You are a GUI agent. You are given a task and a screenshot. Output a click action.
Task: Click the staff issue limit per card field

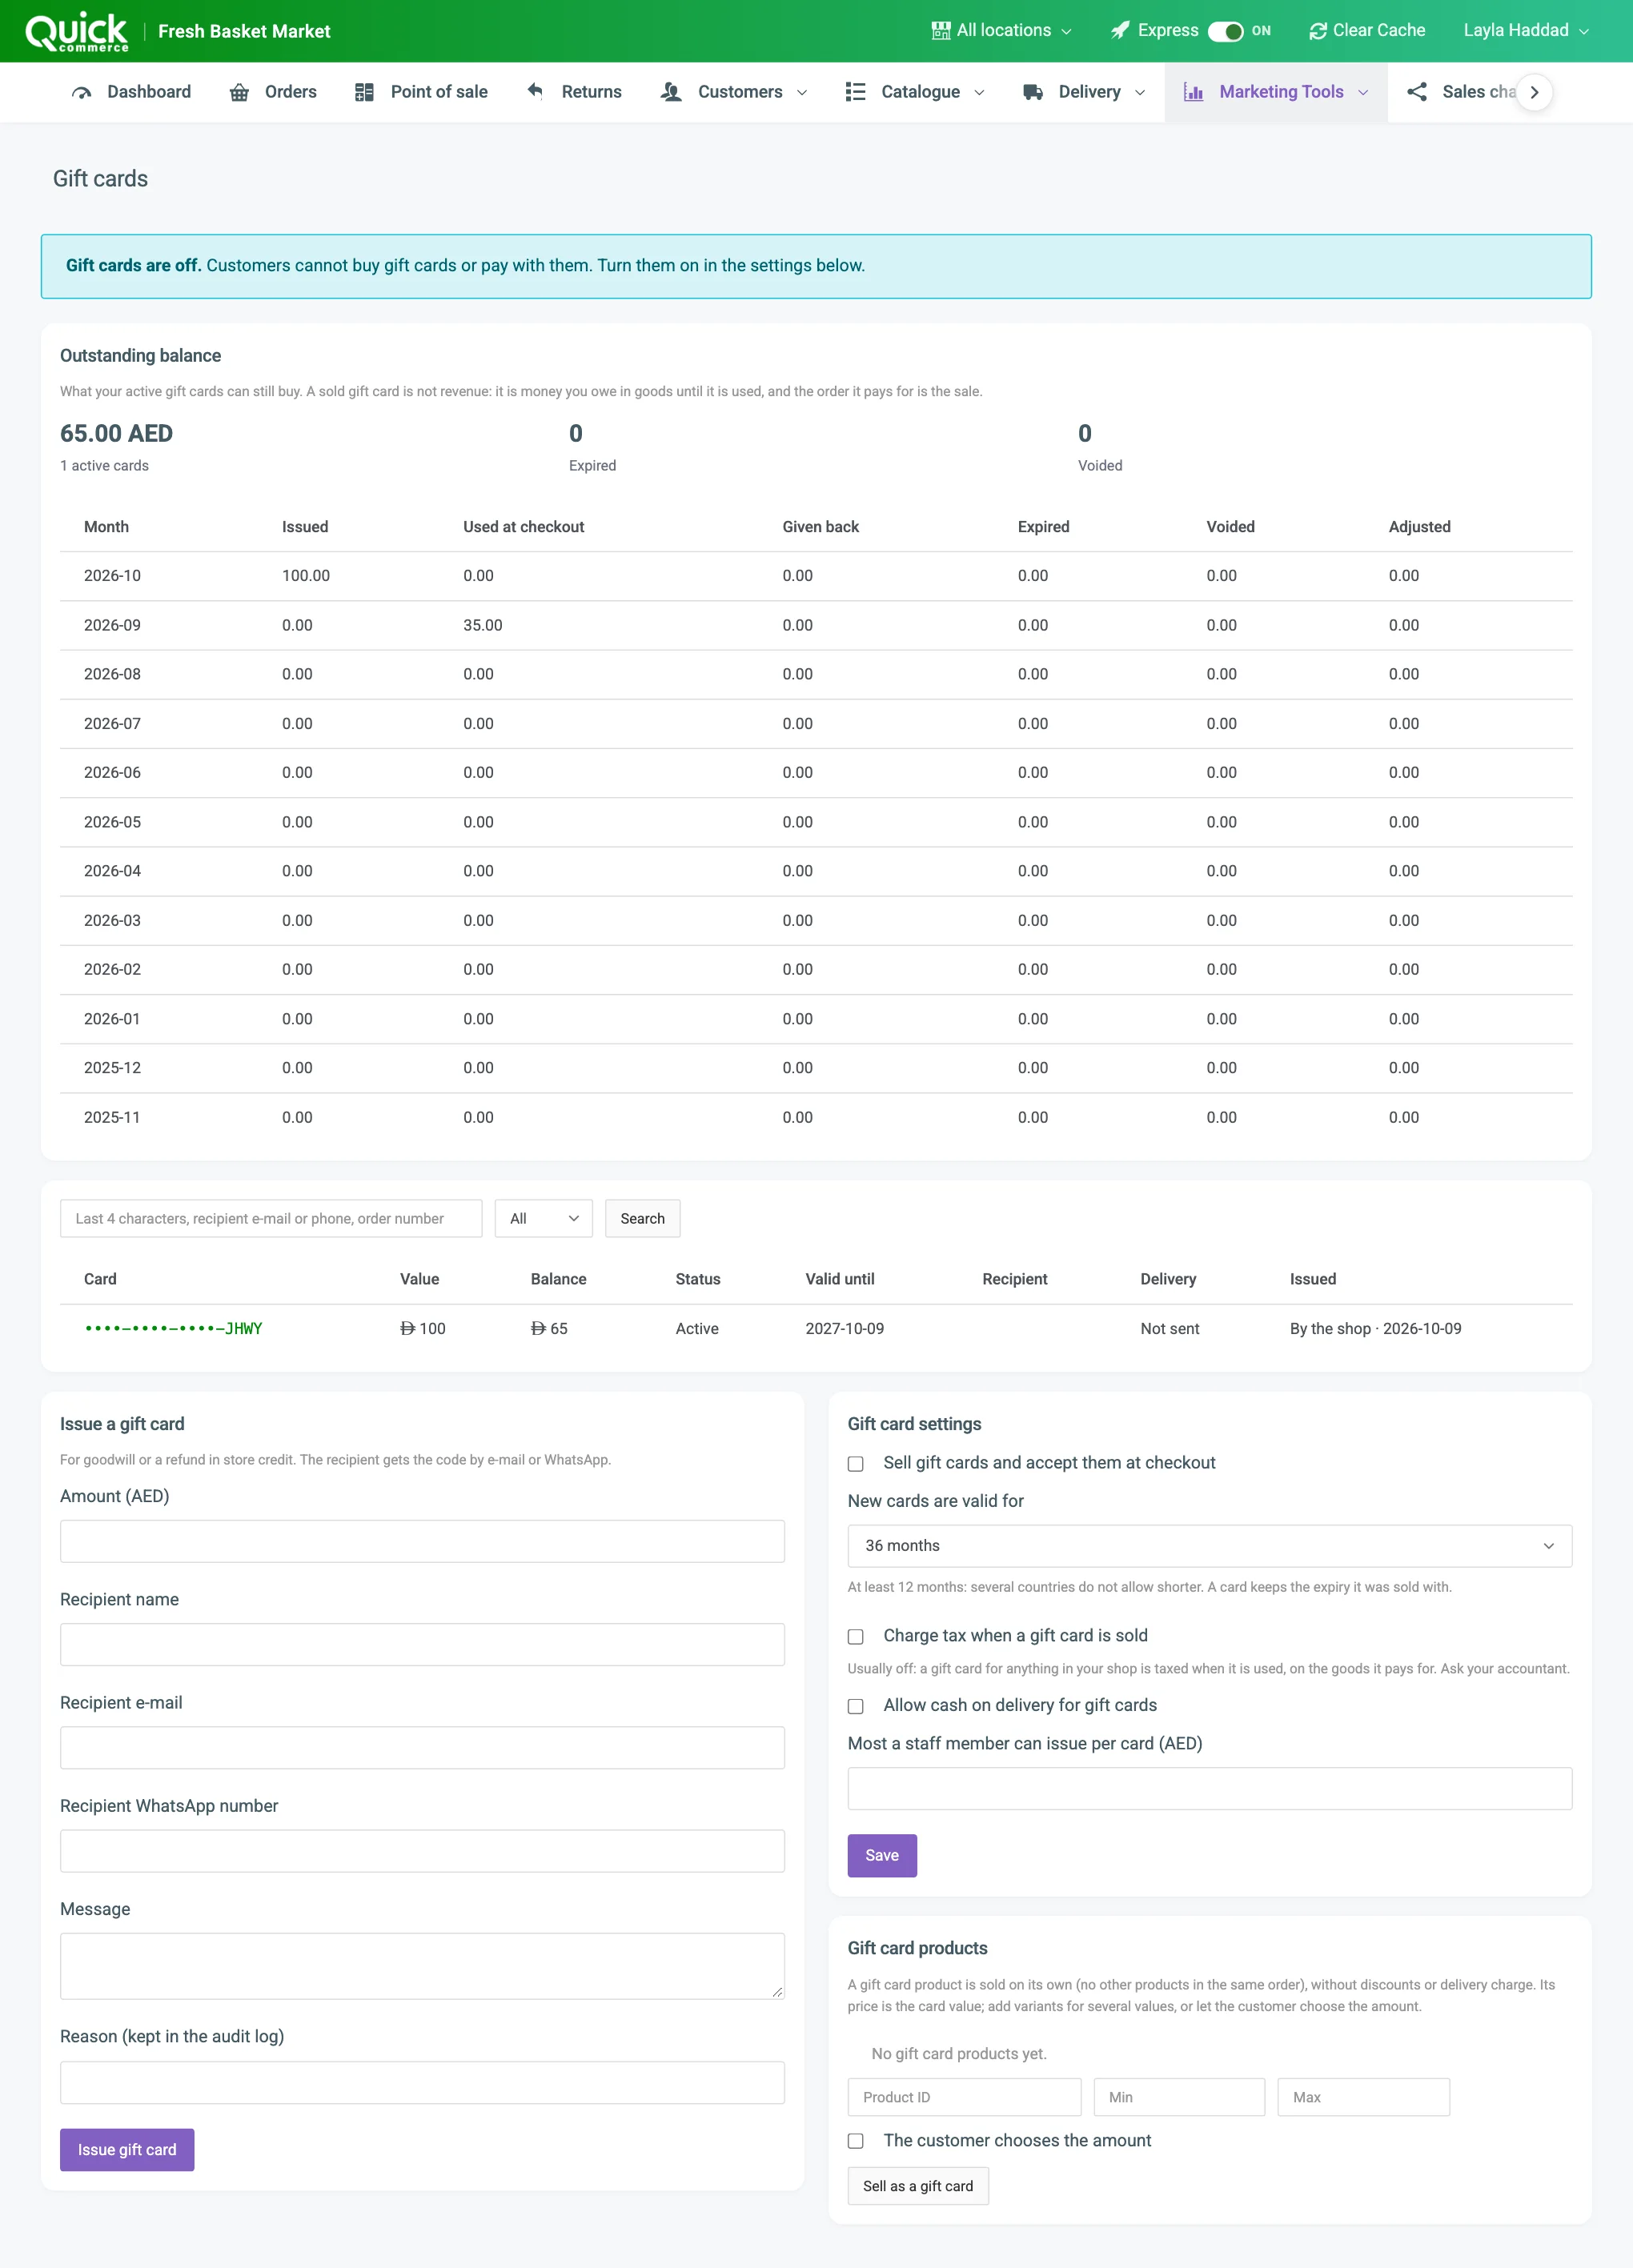1209,1789
